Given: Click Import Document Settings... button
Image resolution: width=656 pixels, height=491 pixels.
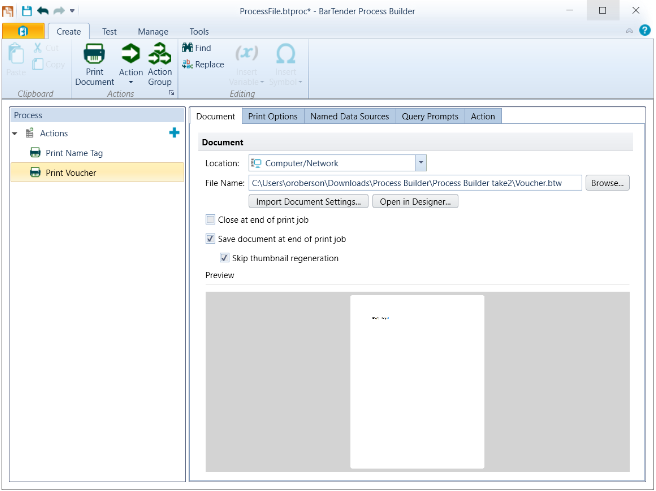Looking at the screenshot, I should click(x=308, y=202).
